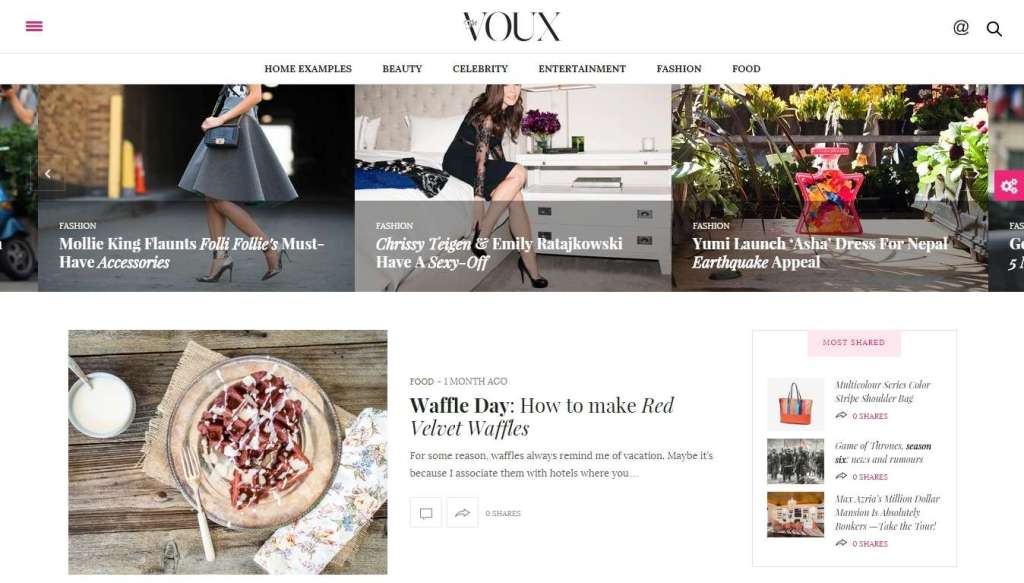1024x583 pixels.
Task: Open the Beauty menu item
Action: pyautogui.click(x=402, y=69)
